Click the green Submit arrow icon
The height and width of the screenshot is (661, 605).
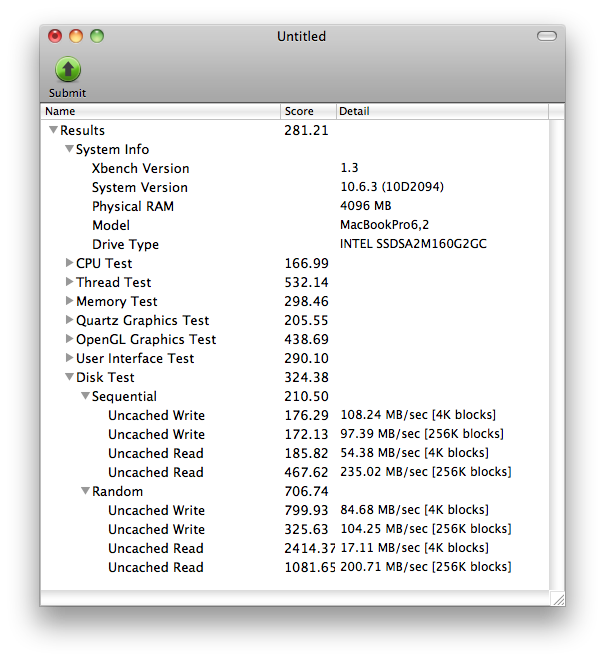(x=68, y=69)
